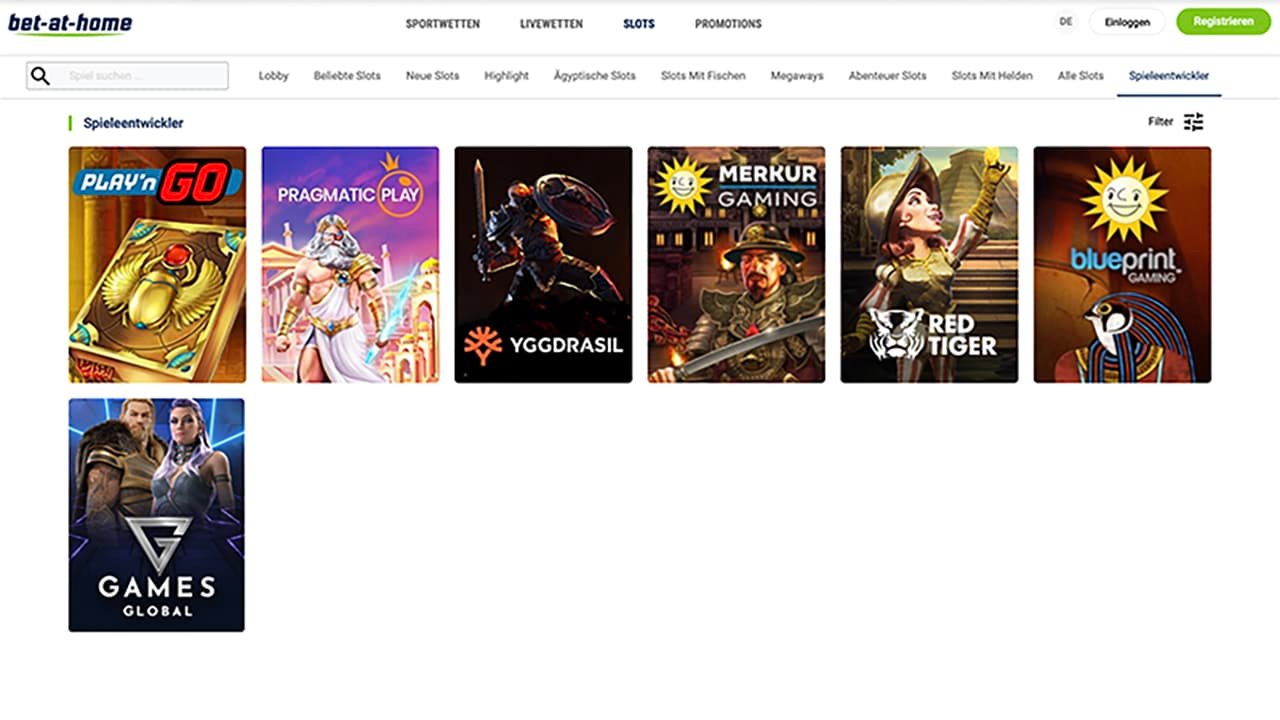Select the Pragmatic Play provider card
The width and height of the screenshot is (1280, 720).
[350, 264]
